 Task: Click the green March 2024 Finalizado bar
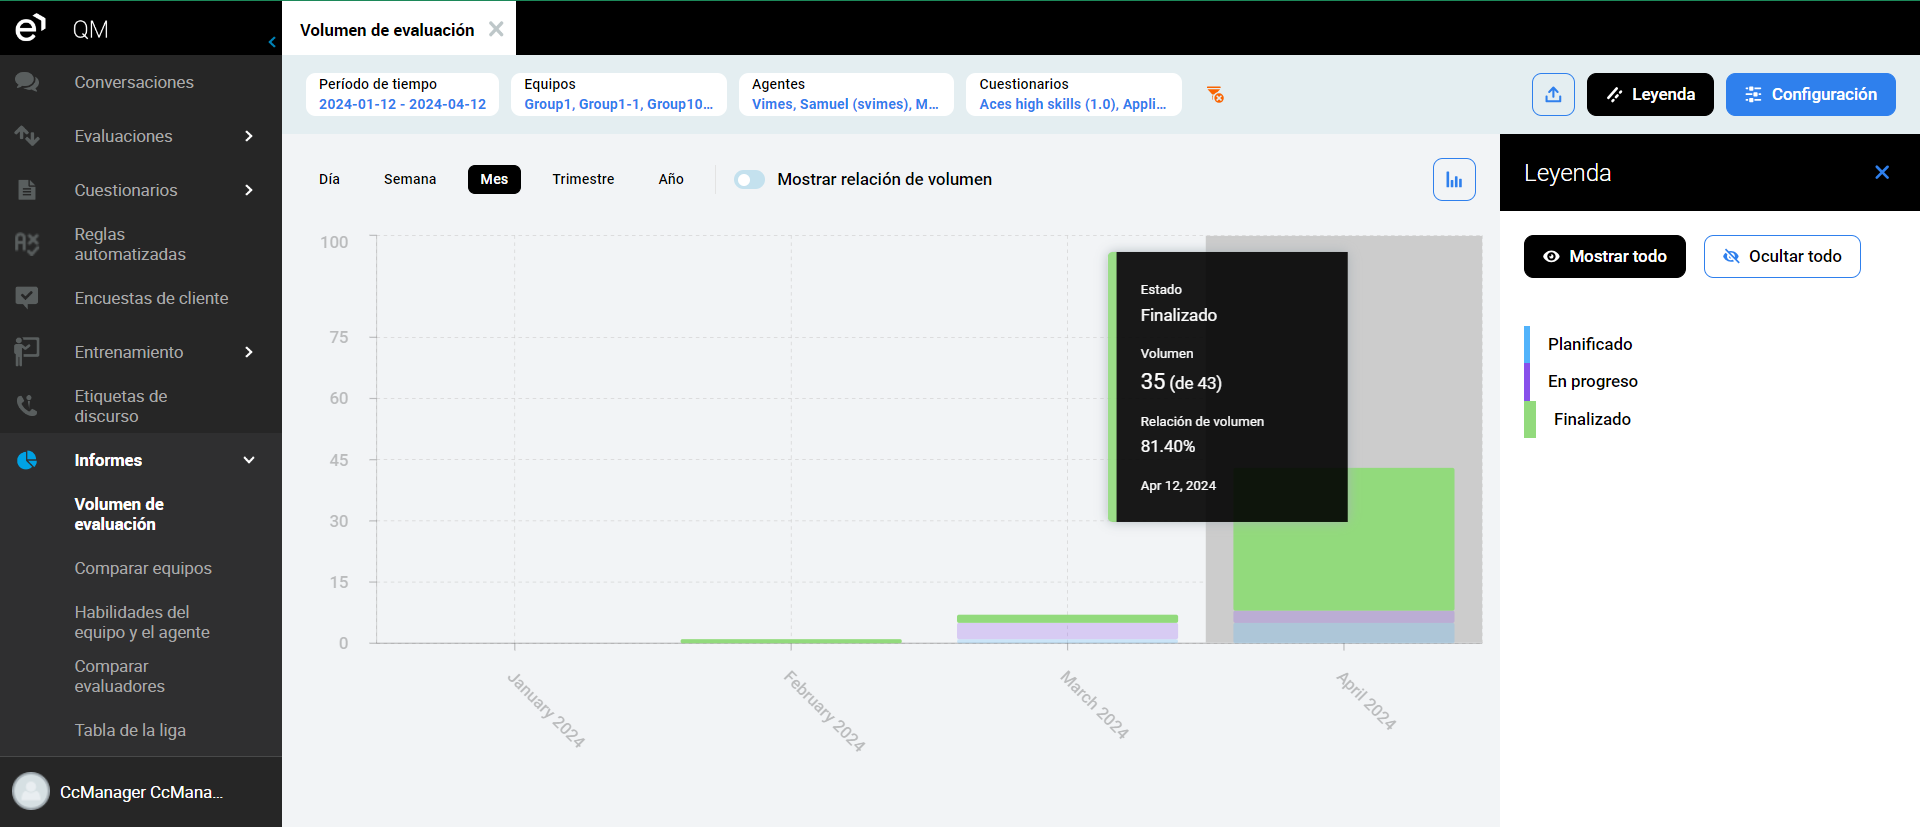tap(1067, 619)
